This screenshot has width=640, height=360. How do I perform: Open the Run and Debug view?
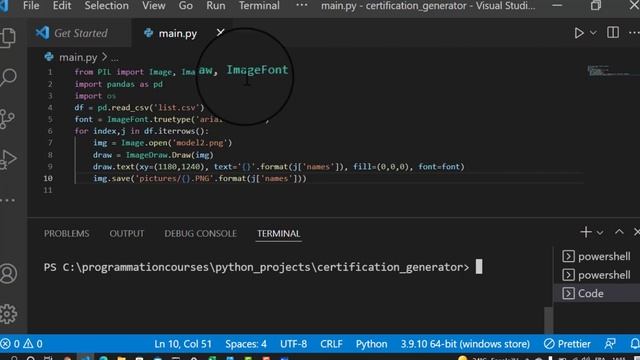[8, 159]
